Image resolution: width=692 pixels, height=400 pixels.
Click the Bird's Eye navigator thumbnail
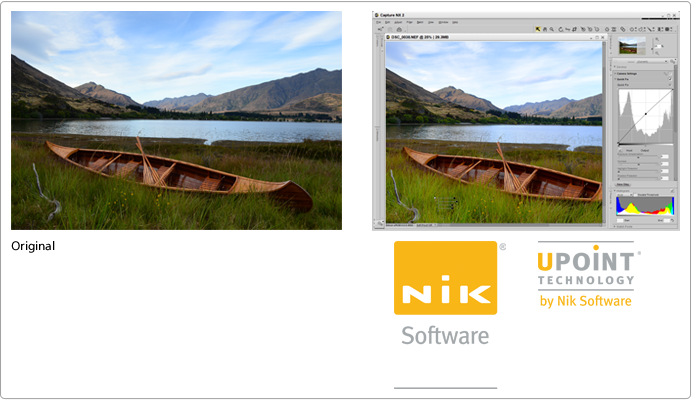pos(632,45)
